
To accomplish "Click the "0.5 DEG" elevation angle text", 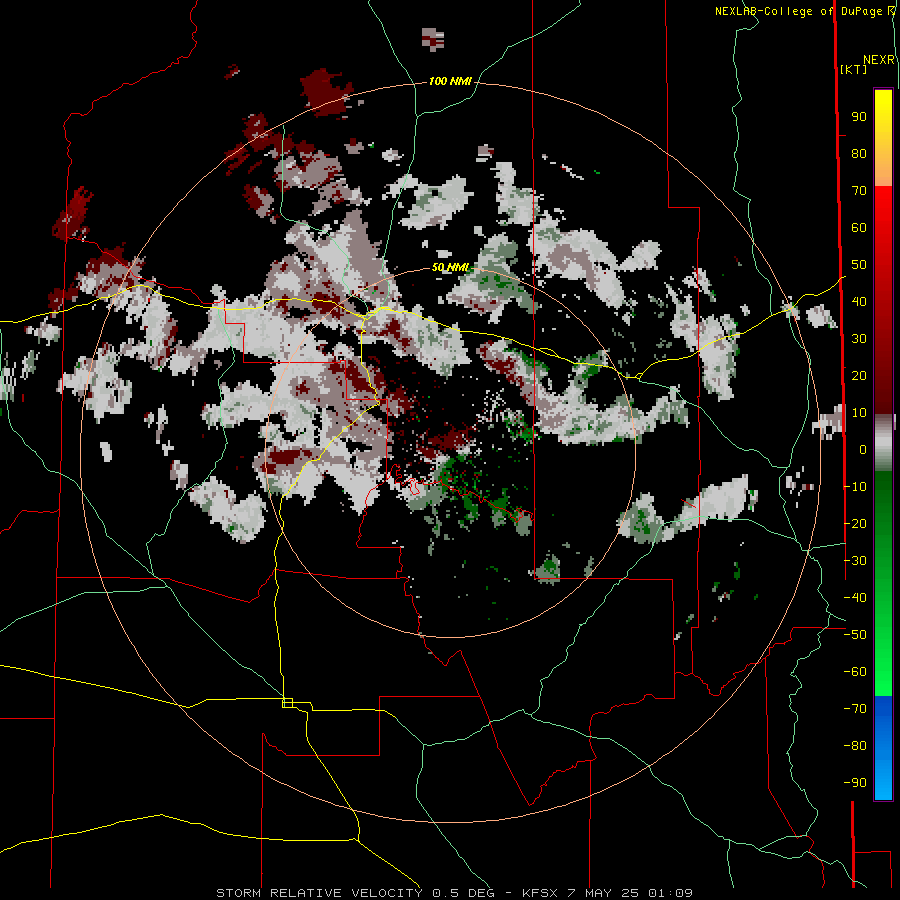I will click(463, 893).
